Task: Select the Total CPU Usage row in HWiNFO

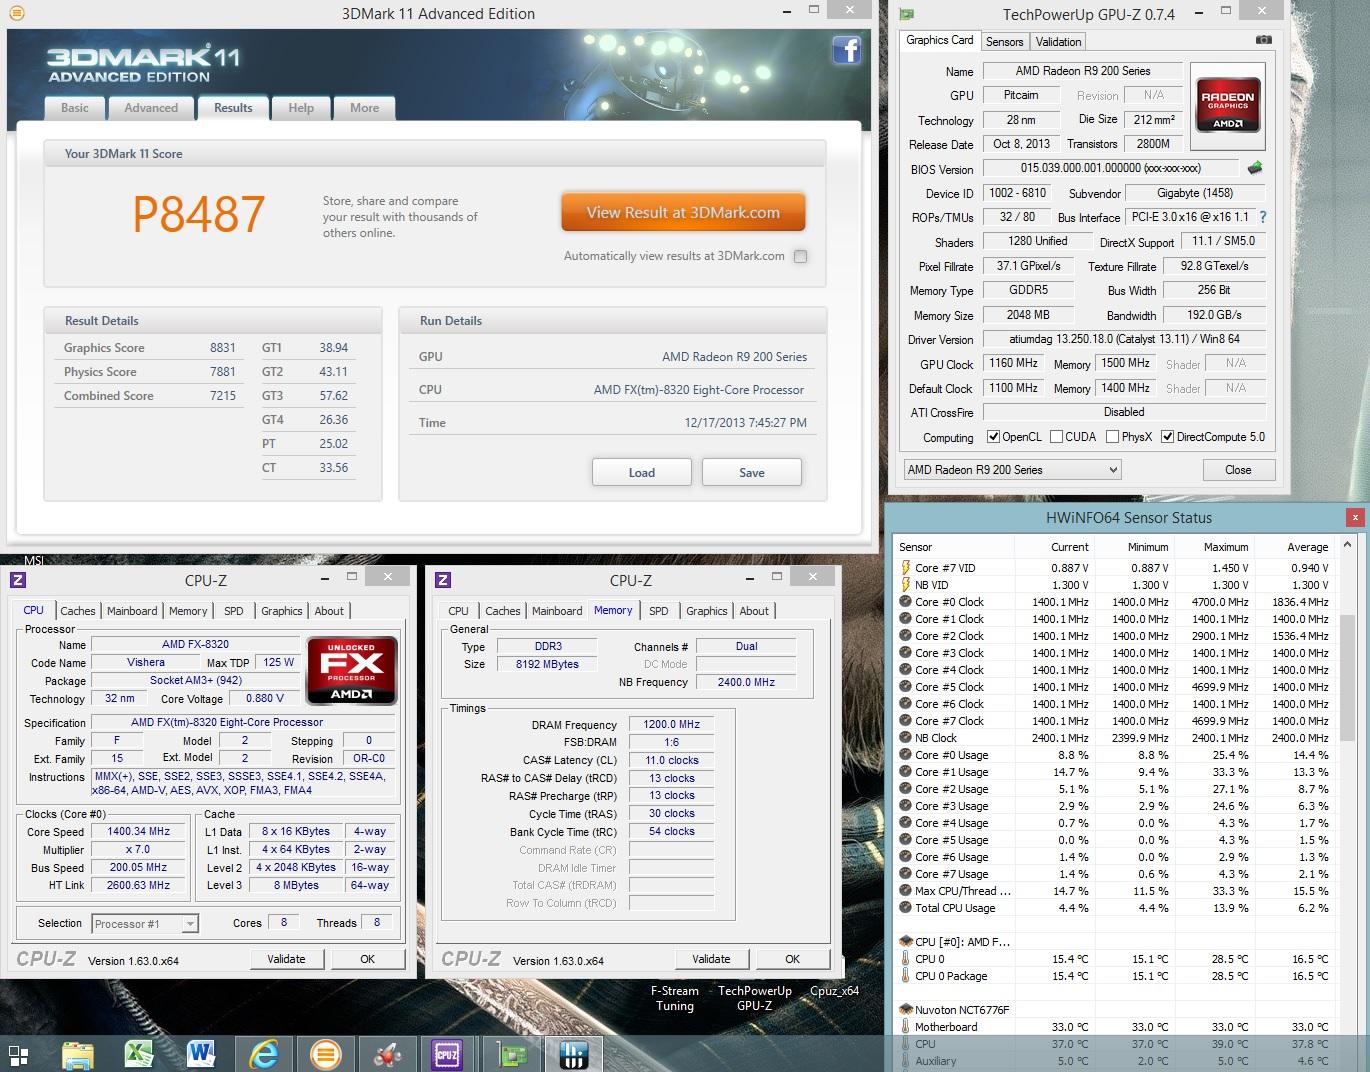Action: click(1115, 908)
